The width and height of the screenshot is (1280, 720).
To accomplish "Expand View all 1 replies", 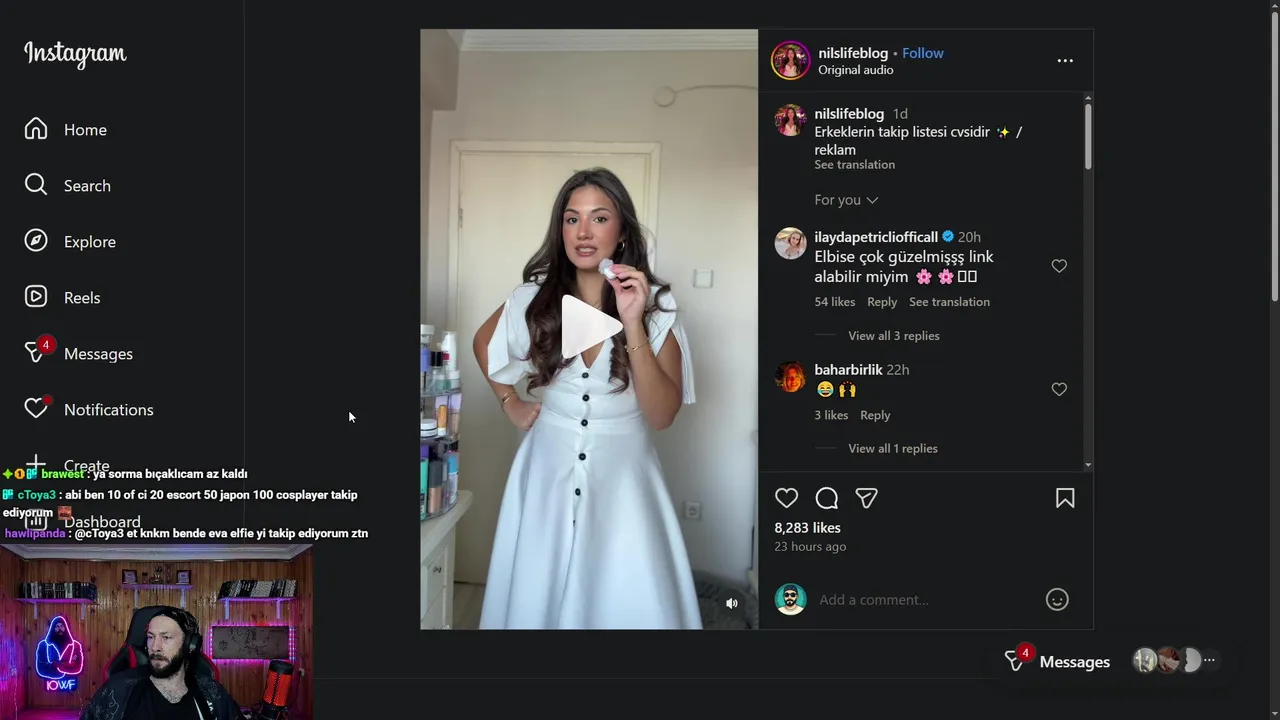I will (893, 449).
